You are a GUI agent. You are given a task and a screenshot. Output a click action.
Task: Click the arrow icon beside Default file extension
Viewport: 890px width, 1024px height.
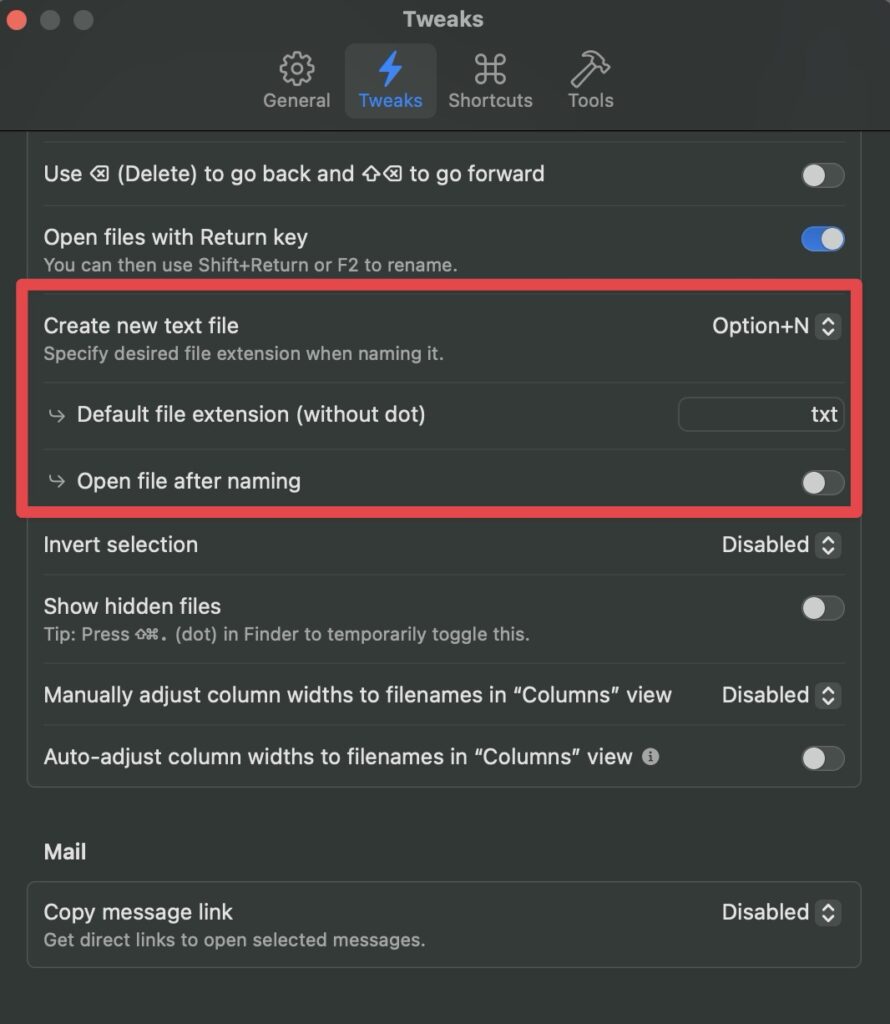pos(57,415)
